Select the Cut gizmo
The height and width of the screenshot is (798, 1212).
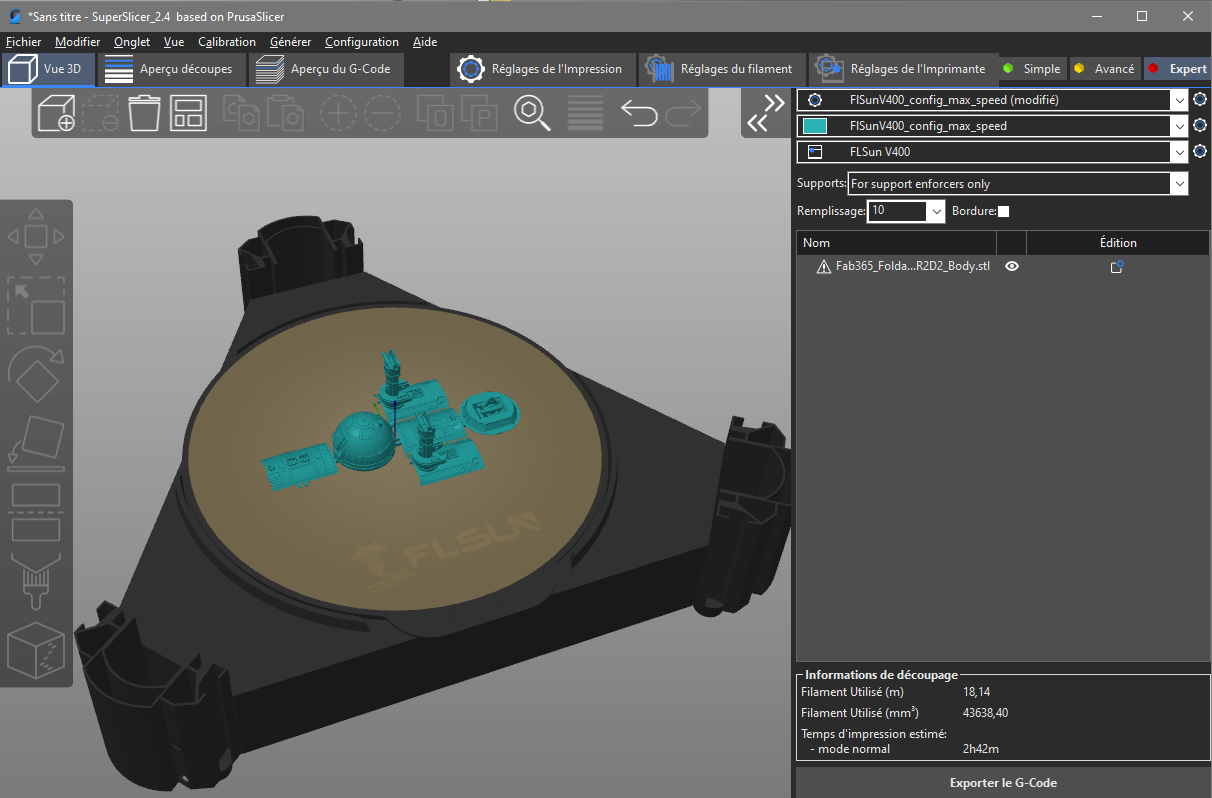[x=36, y=512]
